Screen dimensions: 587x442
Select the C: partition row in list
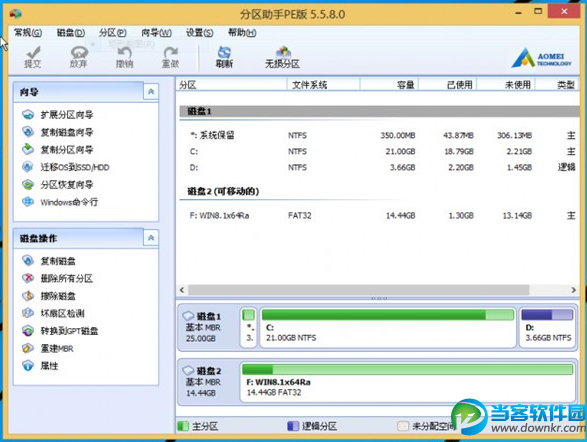pos(379,151)
